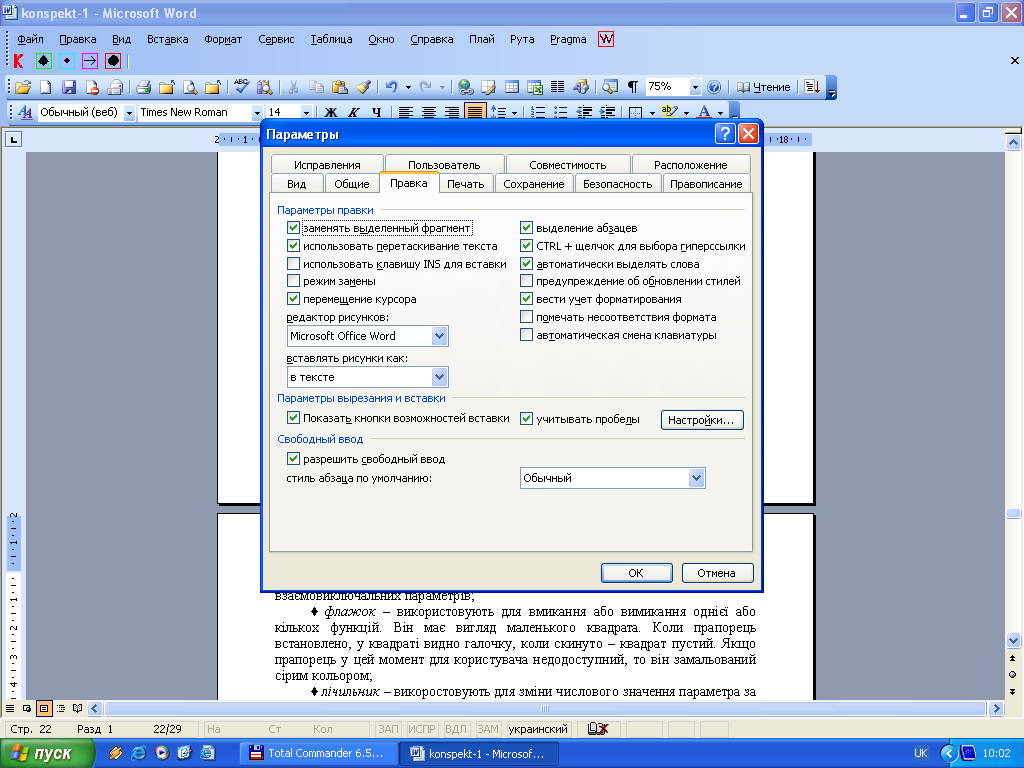This screenshot has height=768, width=1024.
Task: Uncheck 'выделение абзацев' option
Action: pyautogui.click(x=526, y=228)
